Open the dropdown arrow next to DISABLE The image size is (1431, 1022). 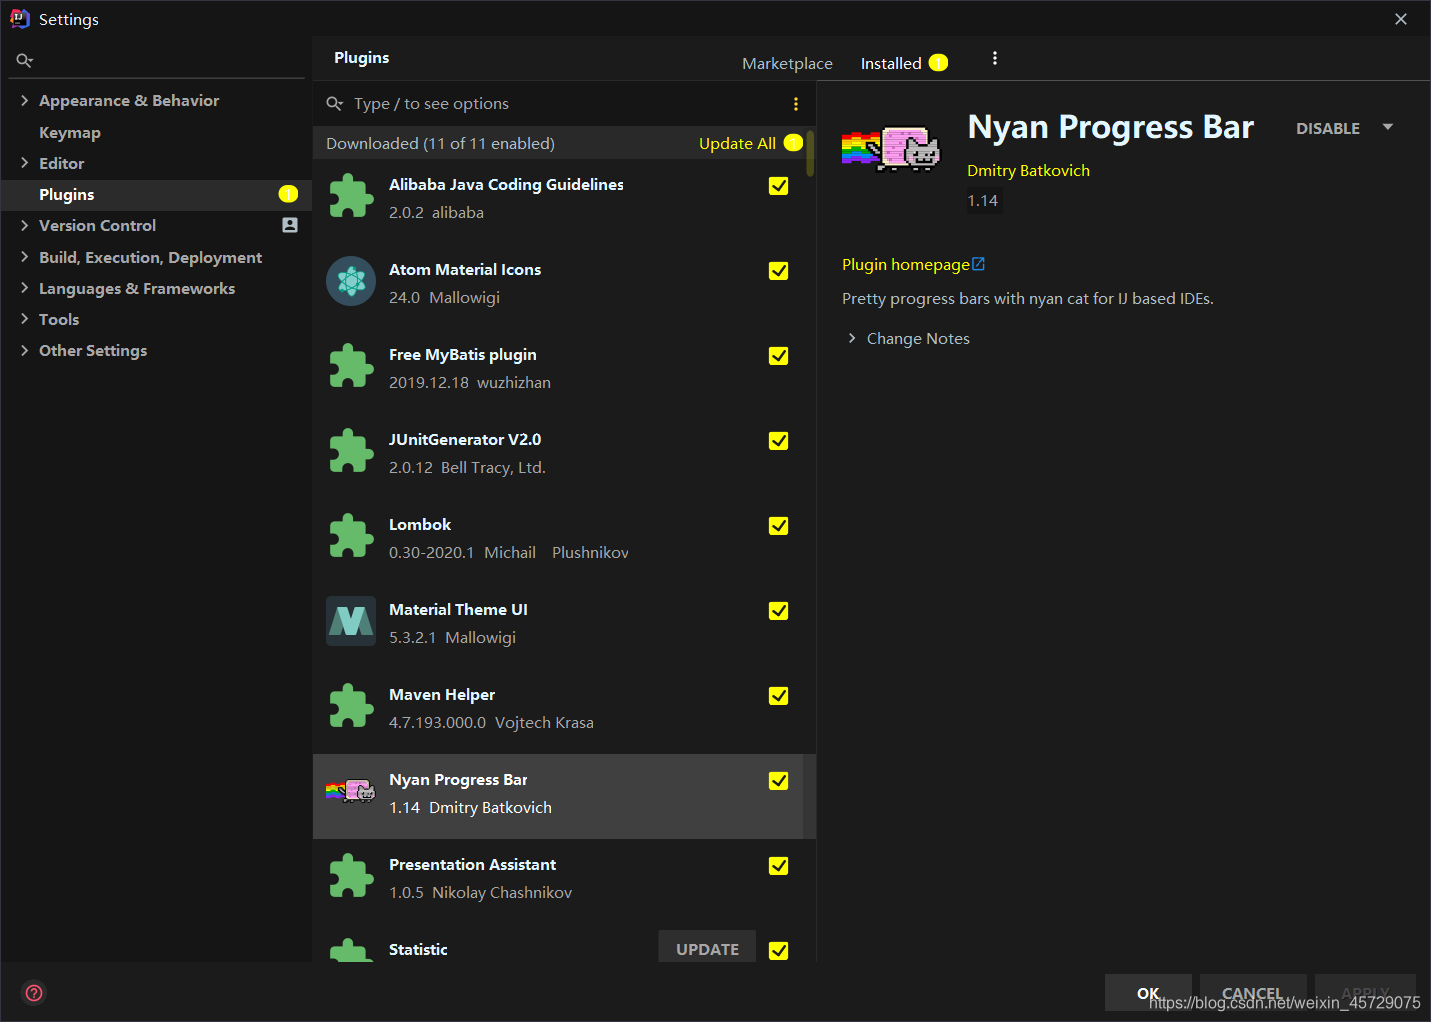(x=1388, y=127)
